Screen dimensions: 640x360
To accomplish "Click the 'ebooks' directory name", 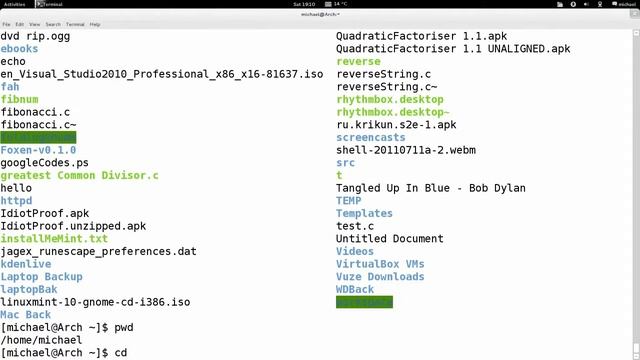I will click(x=19, y=49).
